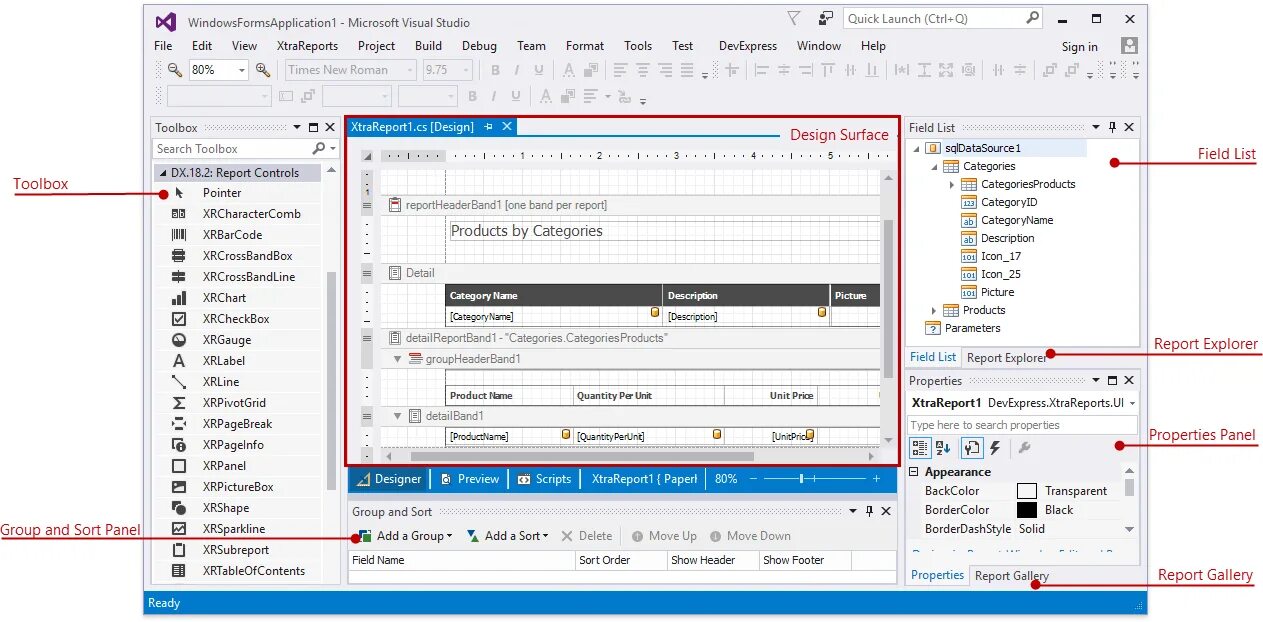Click the Quick Launch search box

click(x=943, y=18)
